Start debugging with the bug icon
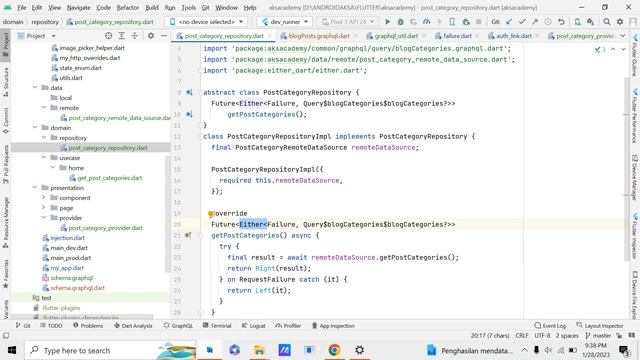The height and width of the screenshot is (360, 640). tap(400, 22)
